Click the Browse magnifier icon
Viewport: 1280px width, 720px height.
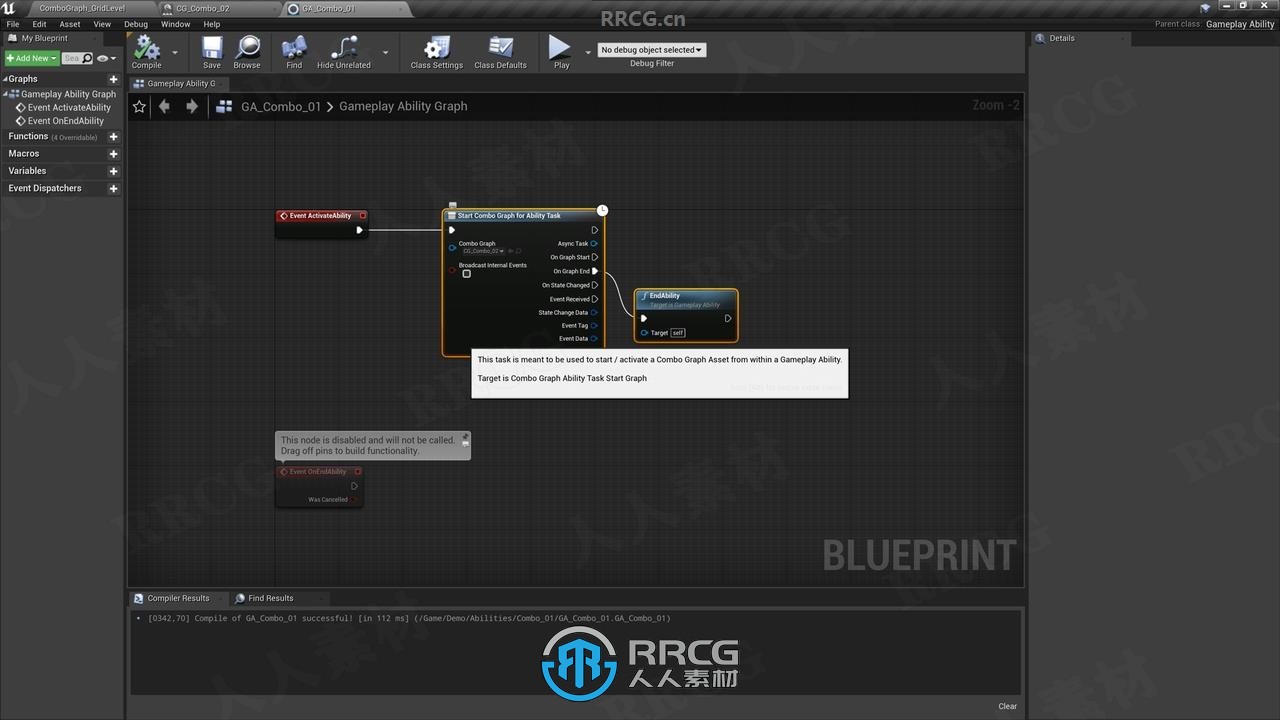[247, 47]
